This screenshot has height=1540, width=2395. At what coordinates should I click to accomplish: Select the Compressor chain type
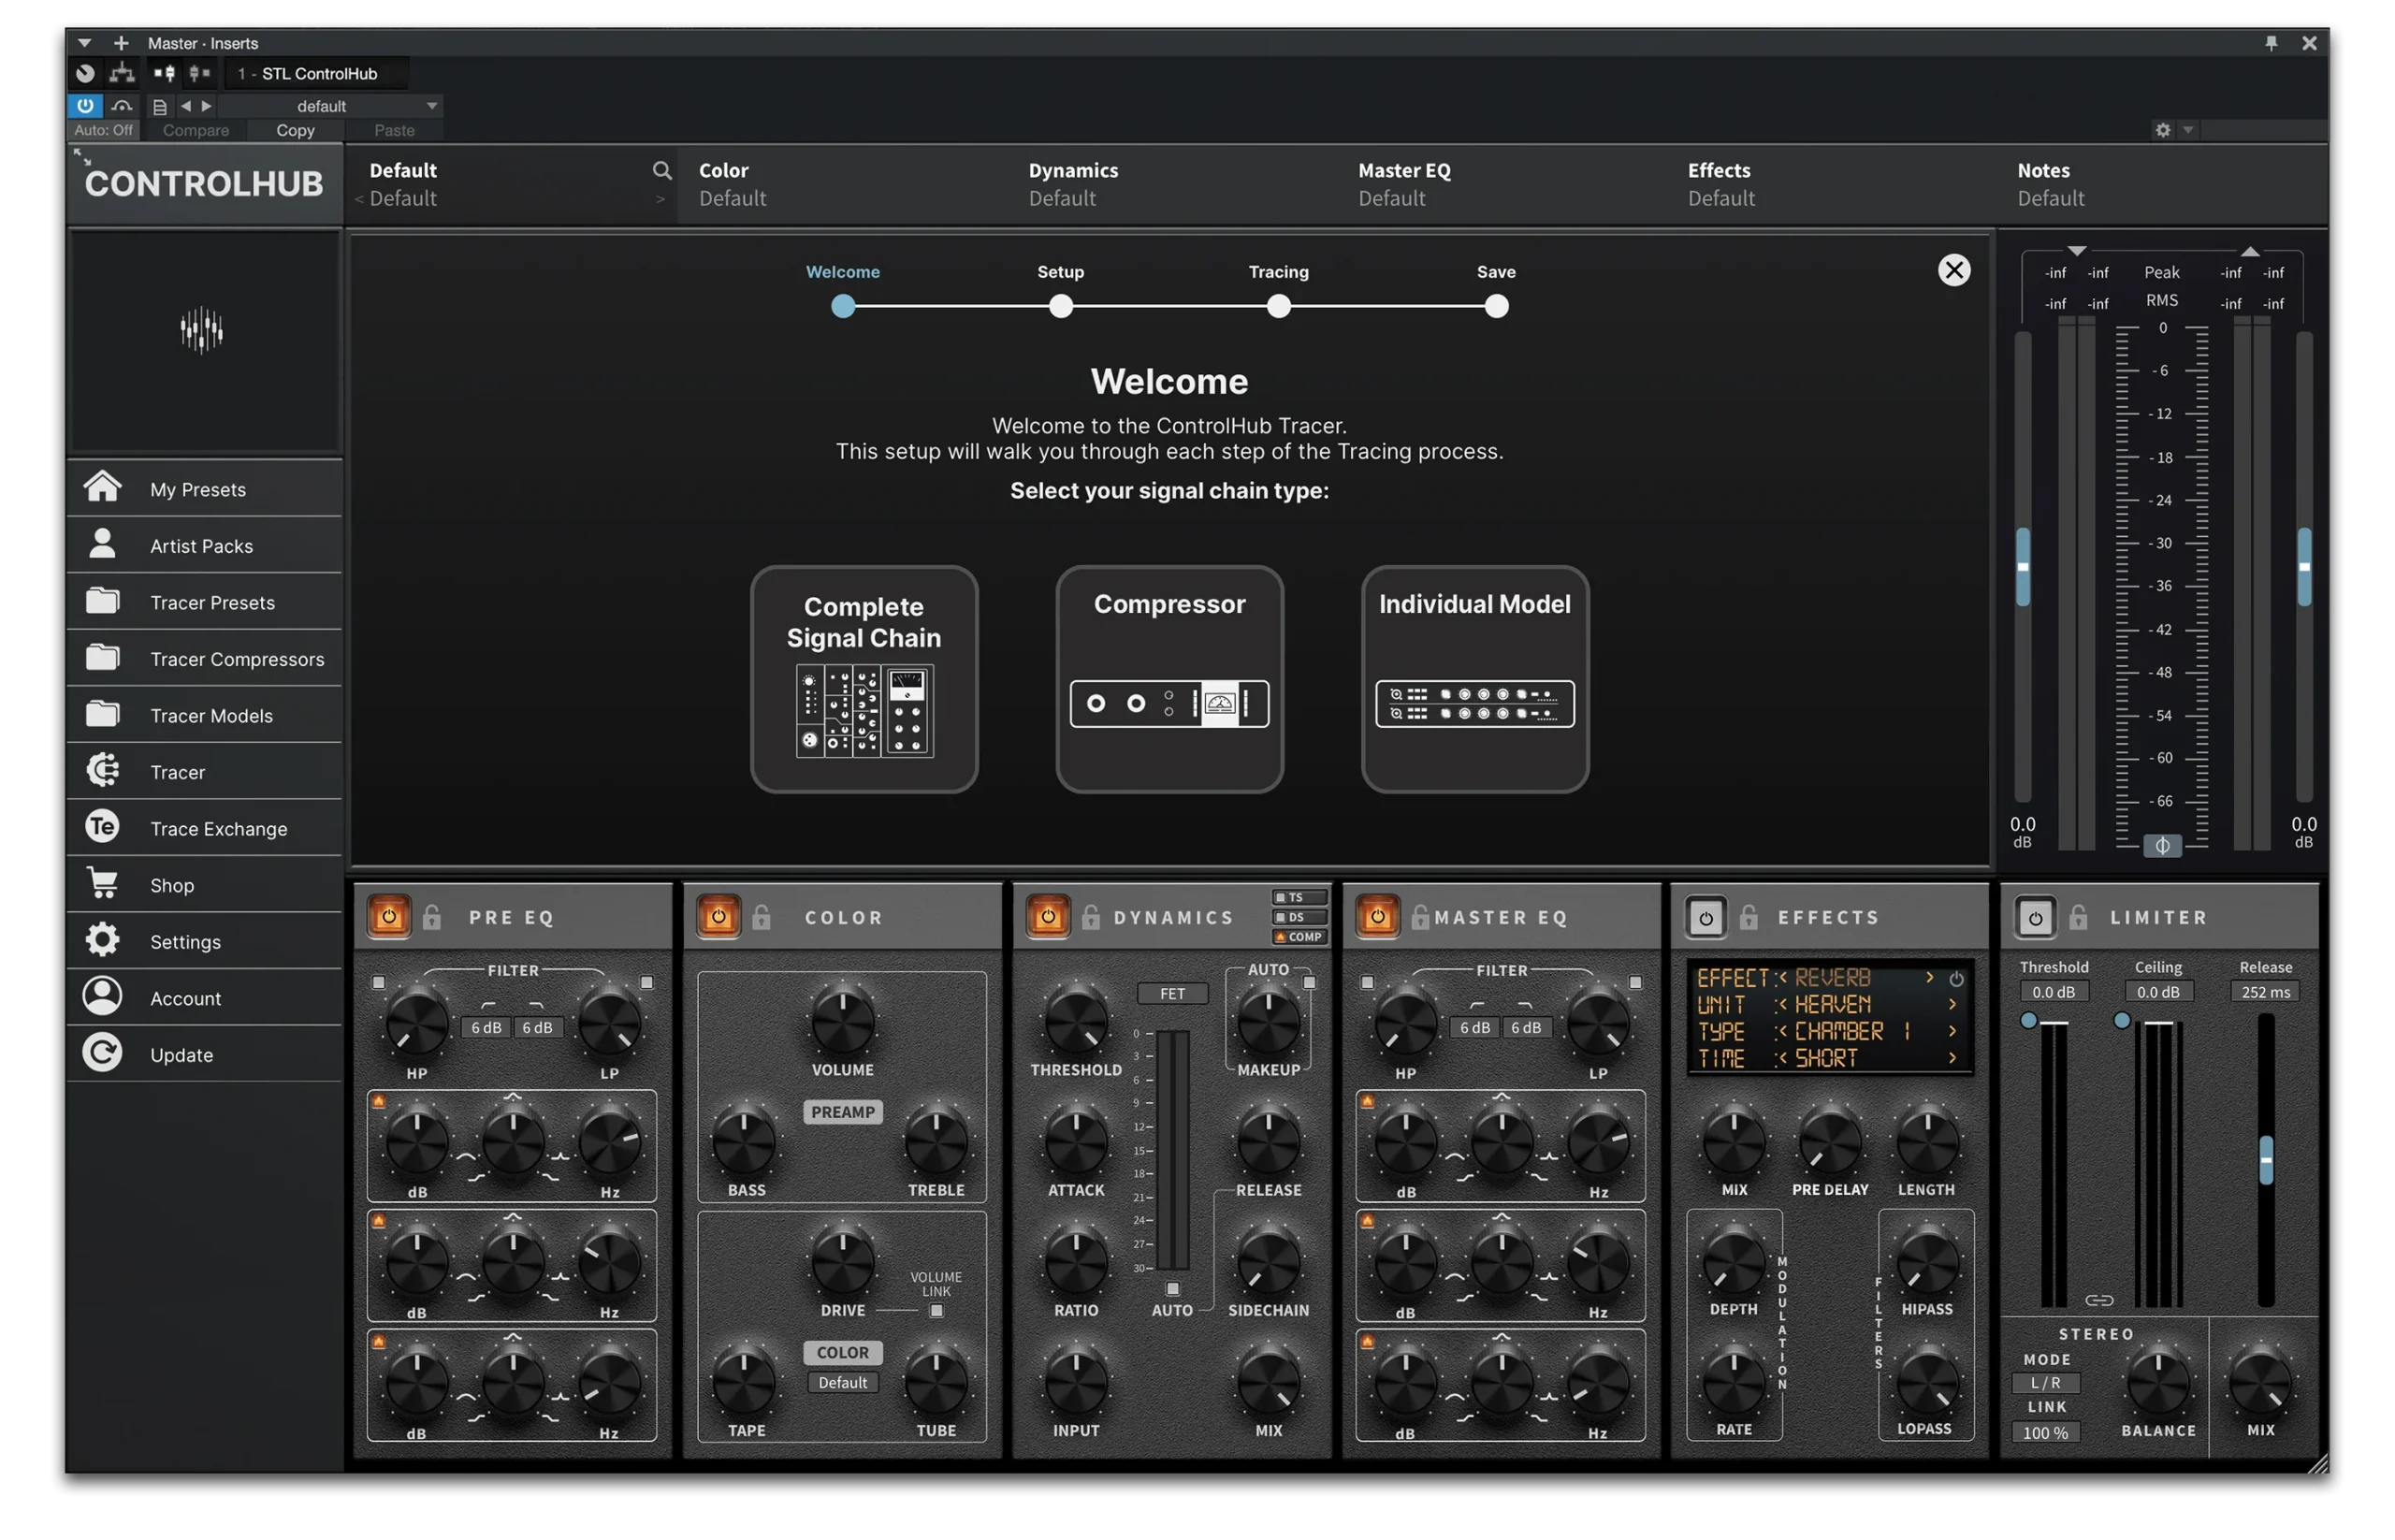click(x=1169, y=679)
